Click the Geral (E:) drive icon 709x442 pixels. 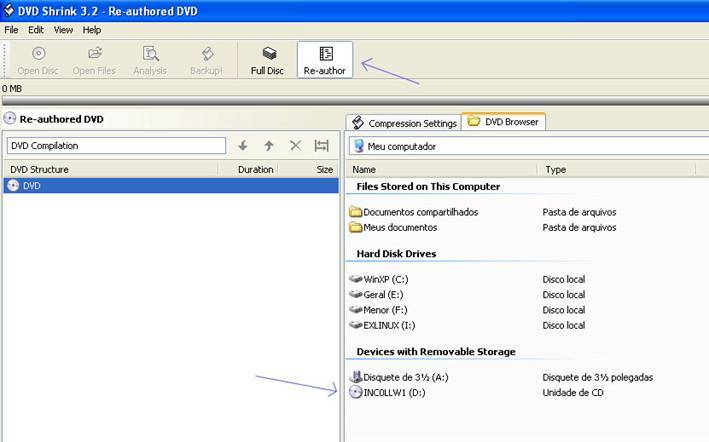pyautogui.click(x=356, y=294)
